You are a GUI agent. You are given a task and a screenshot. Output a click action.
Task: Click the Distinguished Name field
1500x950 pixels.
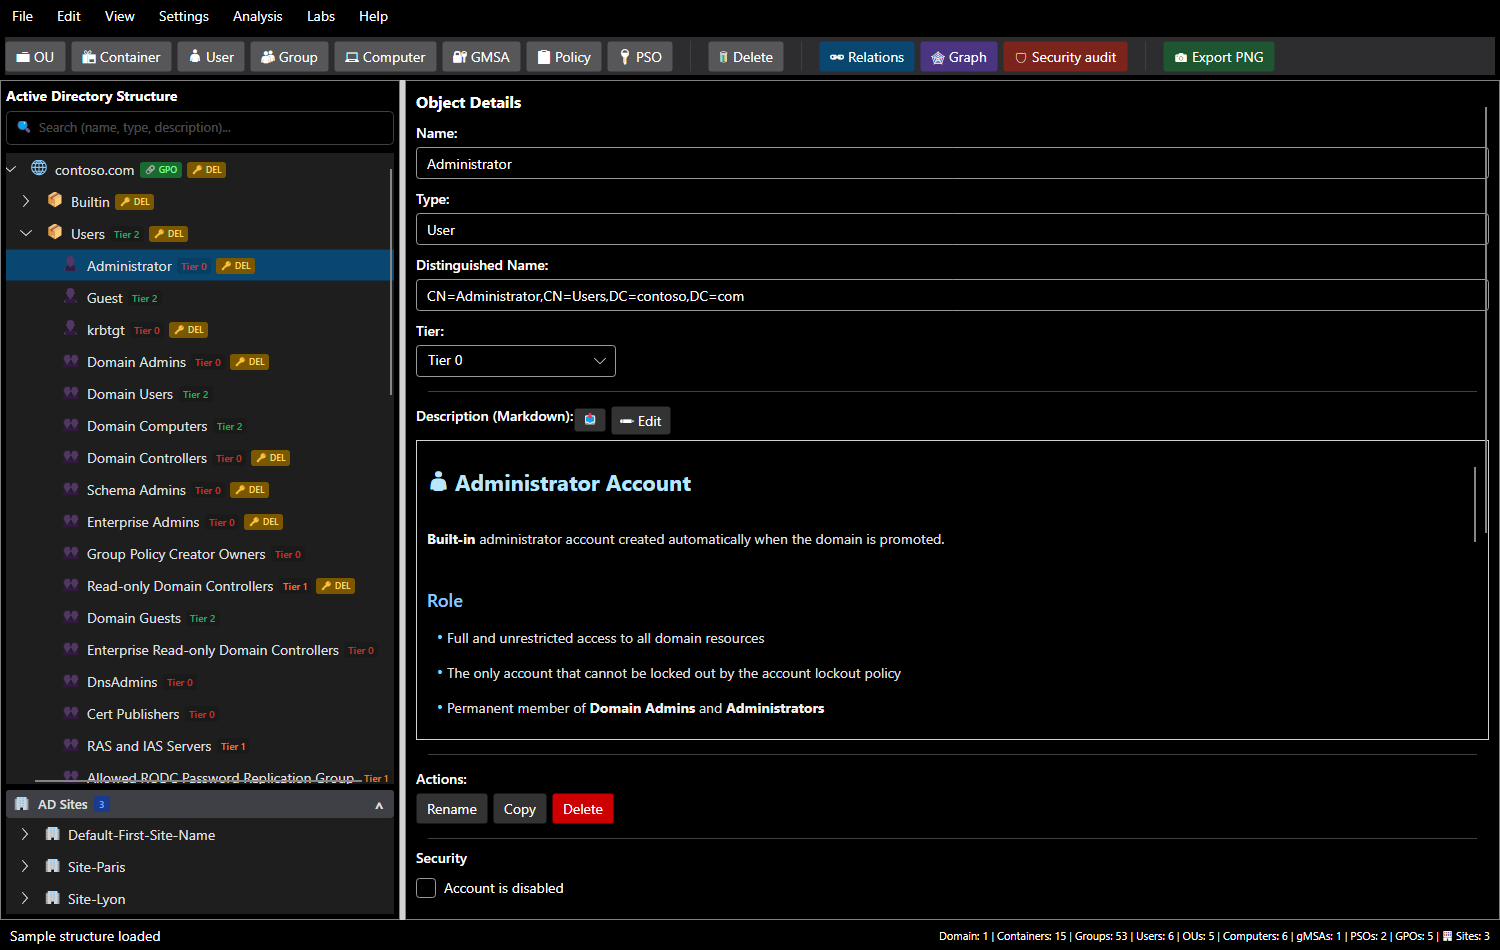952,295
